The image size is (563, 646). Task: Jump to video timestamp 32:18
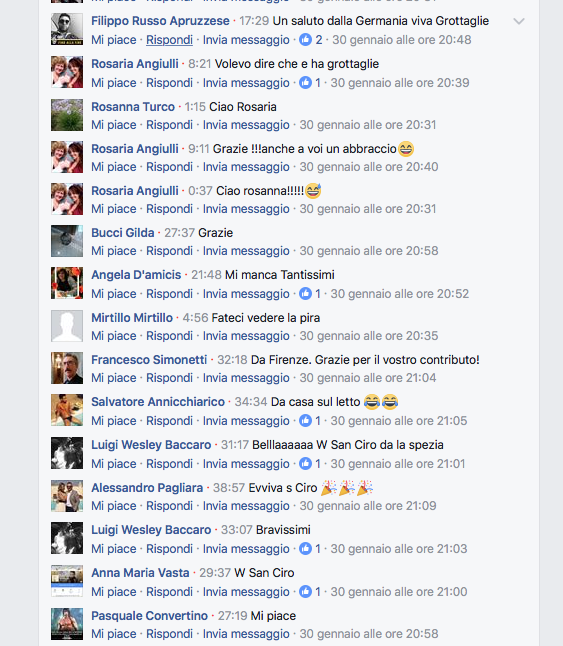[232, 359]
